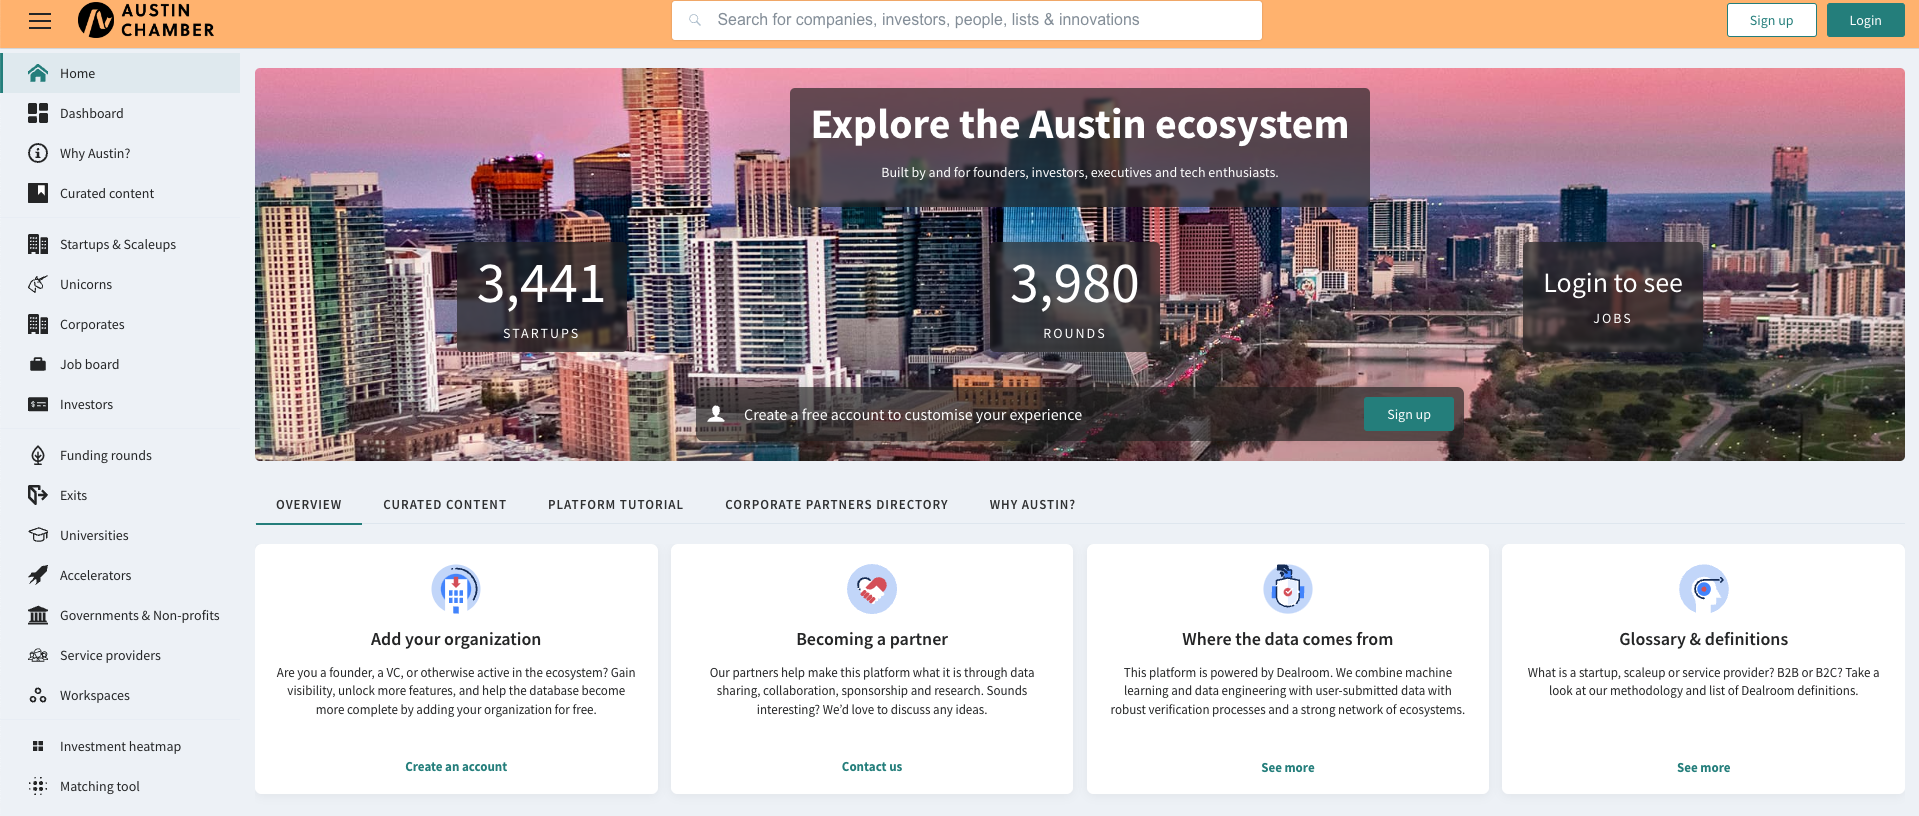Click the Accelerators rocket icon
The height and width of the screenshot is (816, 1919).
pyautogui.click(x=38, y=575)
